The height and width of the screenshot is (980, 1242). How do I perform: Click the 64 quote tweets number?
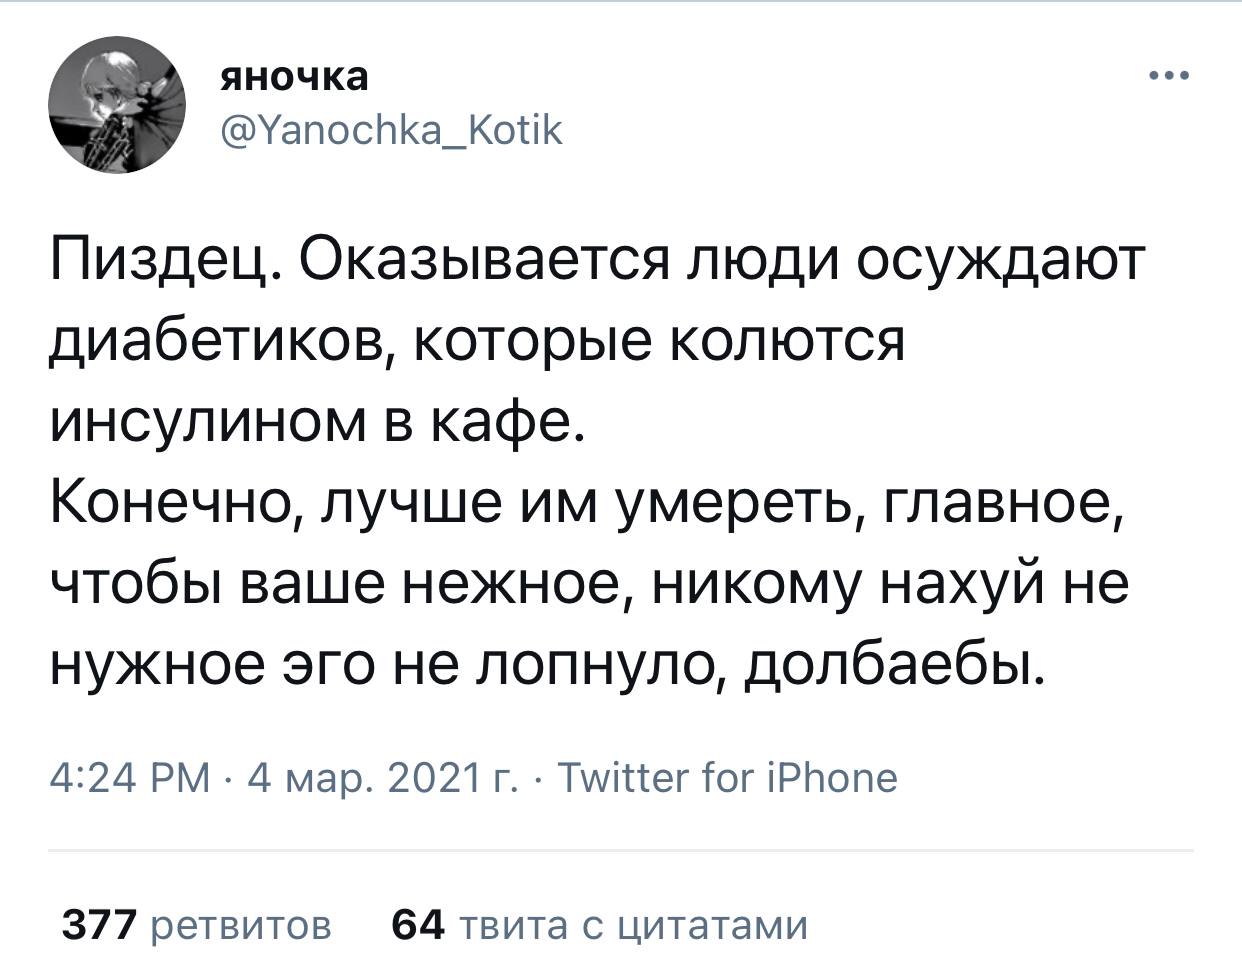(417, 925)
